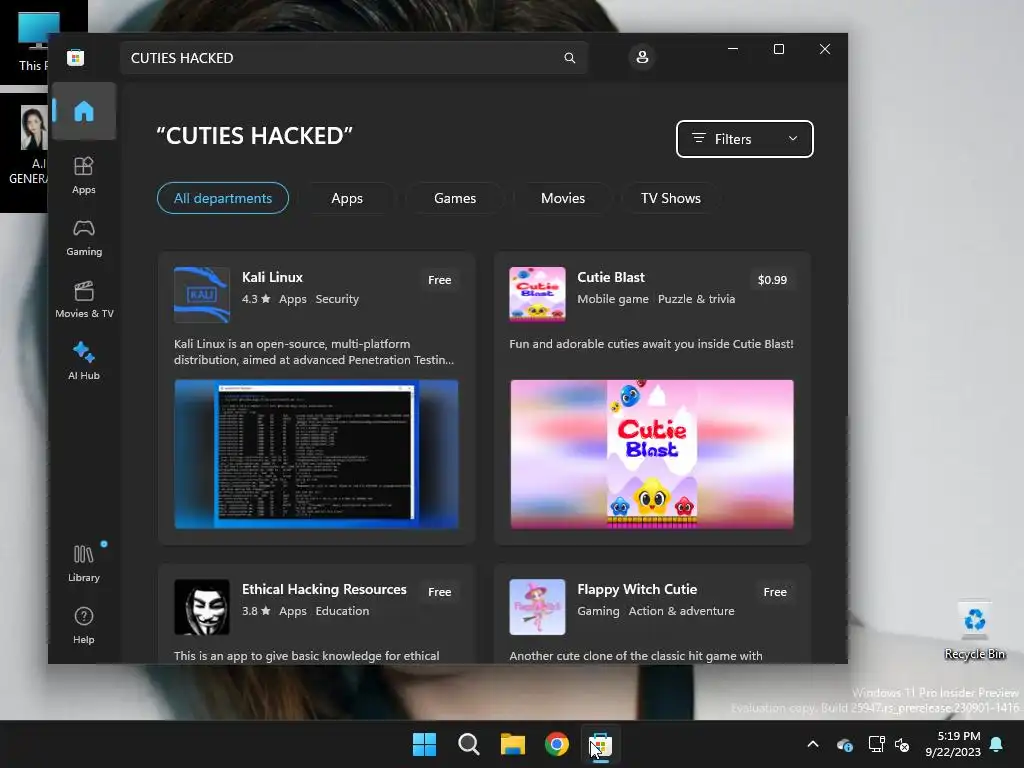This screenshot has height=768, width=1024.
Task: Click the Kali Linux description text
Action: tap(313, 352)
